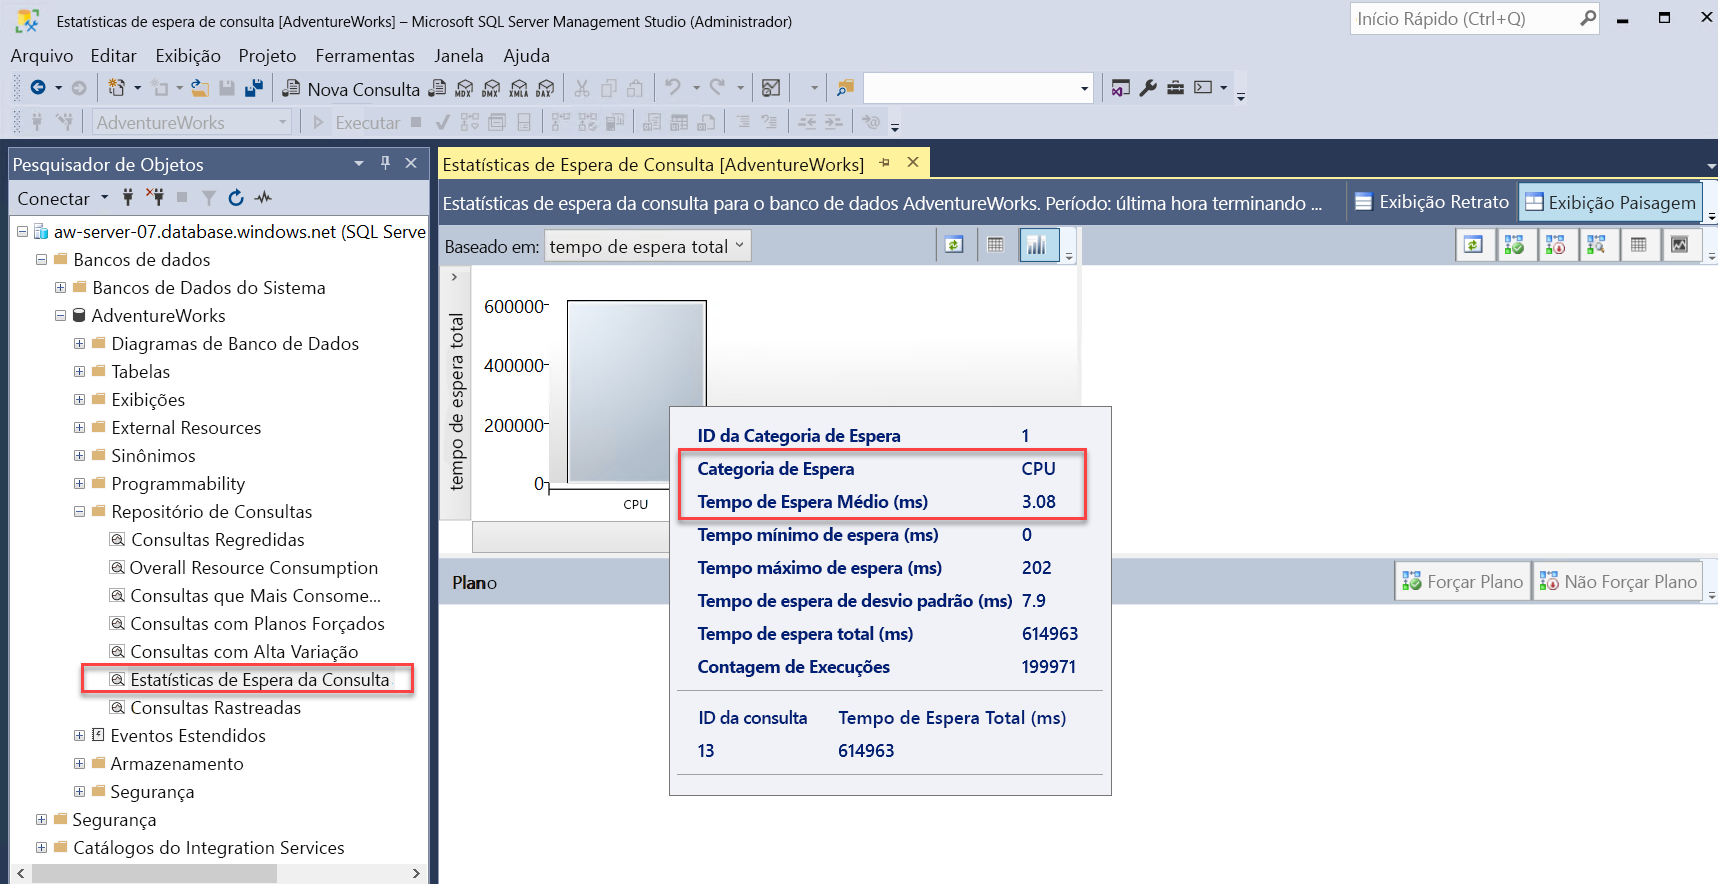Open the Conectar dropdown
Image resolution: width=1718 pixels, height=884 pixels.
[x=62, y=198]
